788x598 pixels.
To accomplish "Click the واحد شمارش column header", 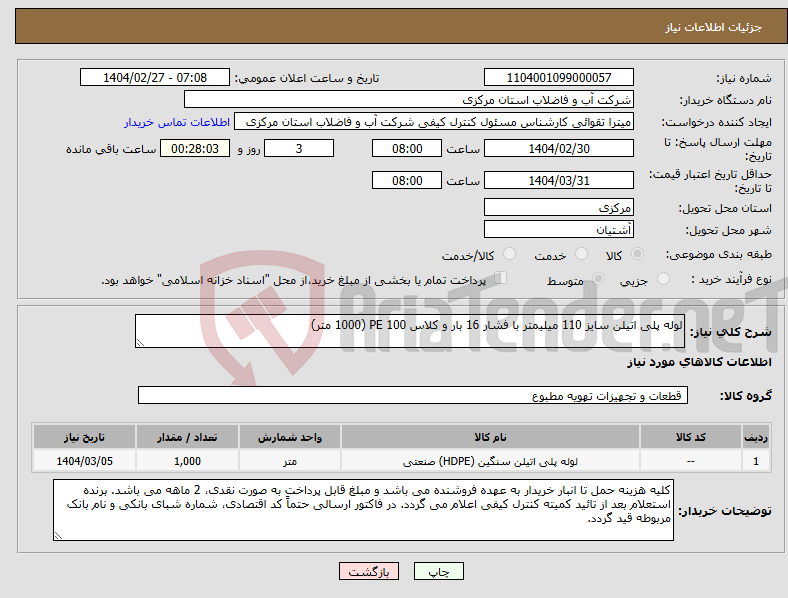I will (x=290, y=437).
